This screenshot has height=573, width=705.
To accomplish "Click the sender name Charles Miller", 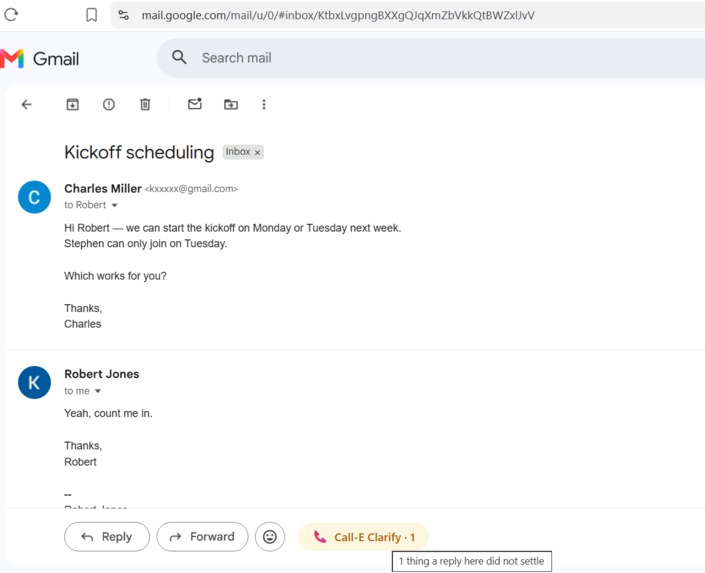I will point(103,188).
